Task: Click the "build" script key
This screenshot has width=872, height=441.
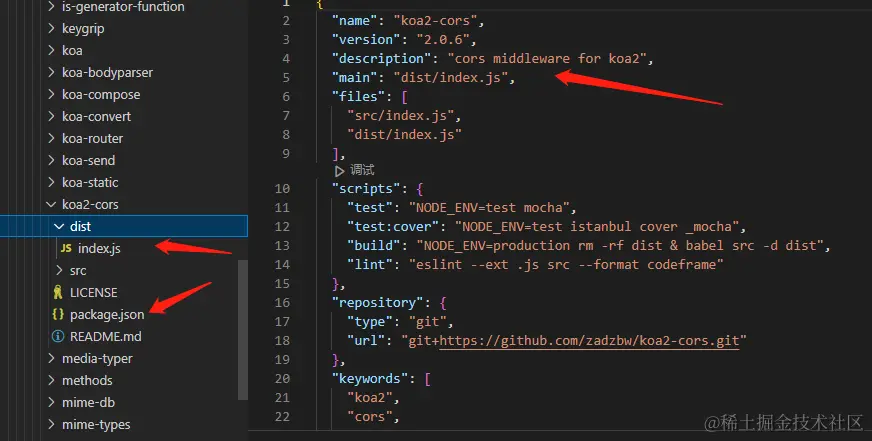Action: [374, 245]
